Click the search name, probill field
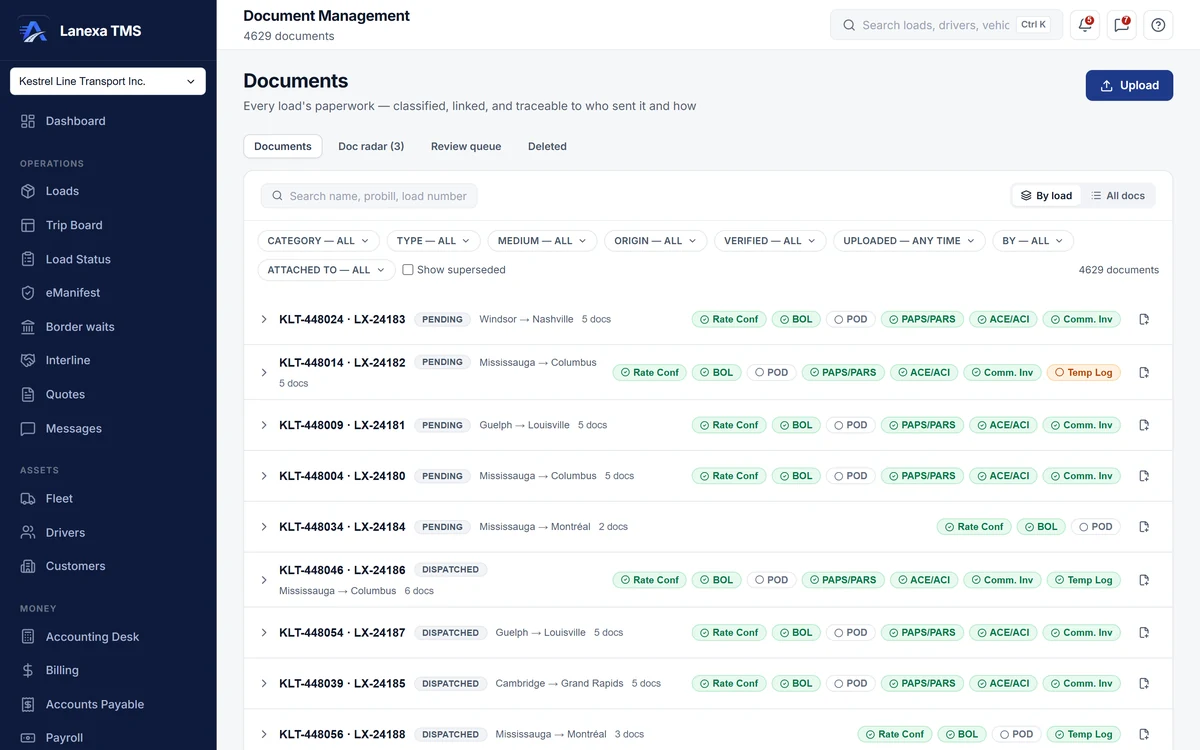The image size is (1200, 750). pyautogui.click(x=369, y=196)
